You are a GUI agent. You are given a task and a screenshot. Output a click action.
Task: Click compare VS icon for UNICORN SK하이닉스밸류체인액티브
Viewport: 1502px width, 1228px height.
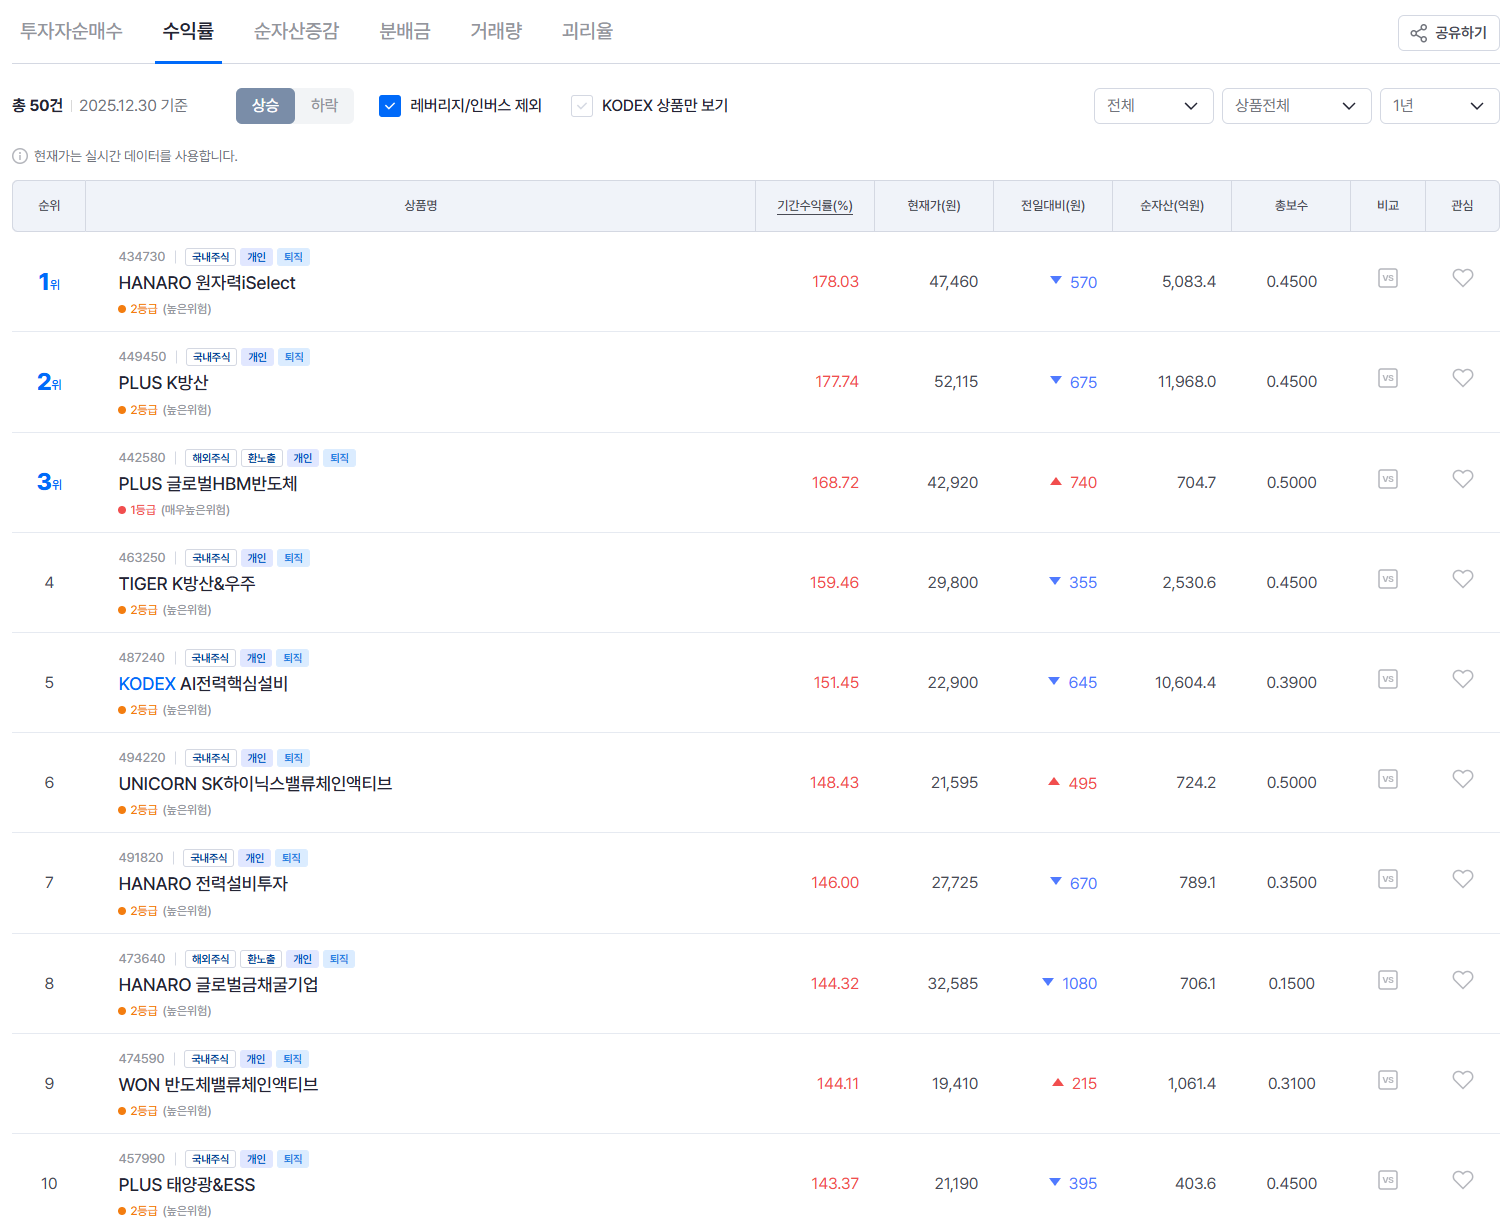tap(1387, 779)
